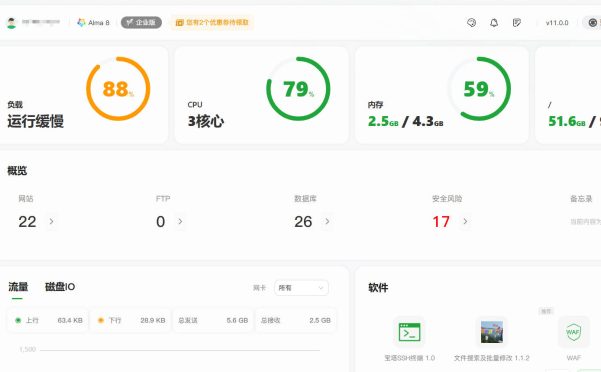601x372 pixels.
Task: Click the 宝塔SSH终端 1.0 label
Action: tap(409, 358)
